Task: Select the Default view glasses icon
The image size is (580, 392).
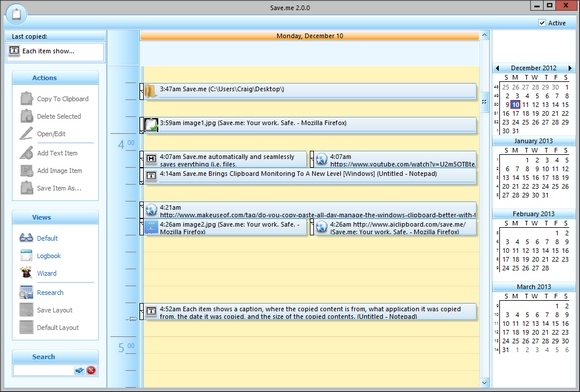Action: pos(26,238)
